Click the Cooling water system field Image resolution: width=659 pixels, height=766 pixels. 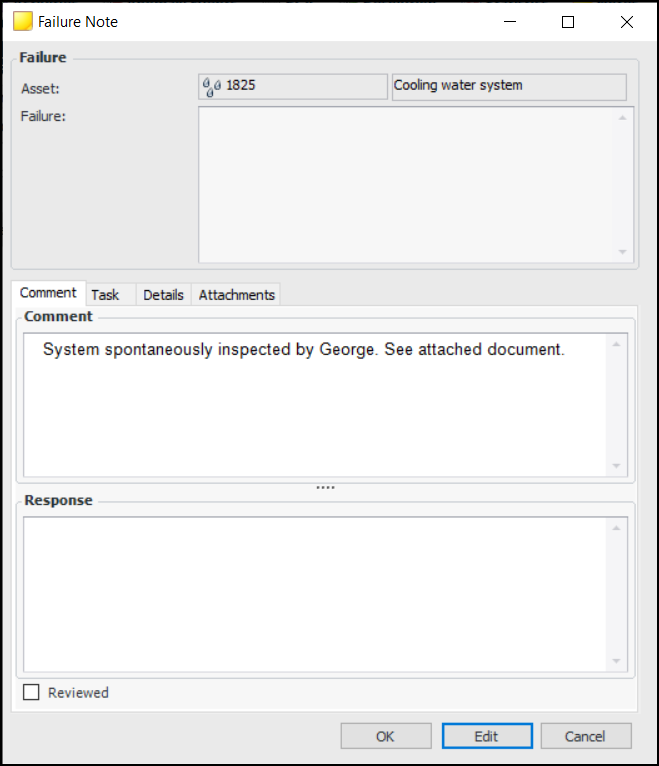(509, 86)
